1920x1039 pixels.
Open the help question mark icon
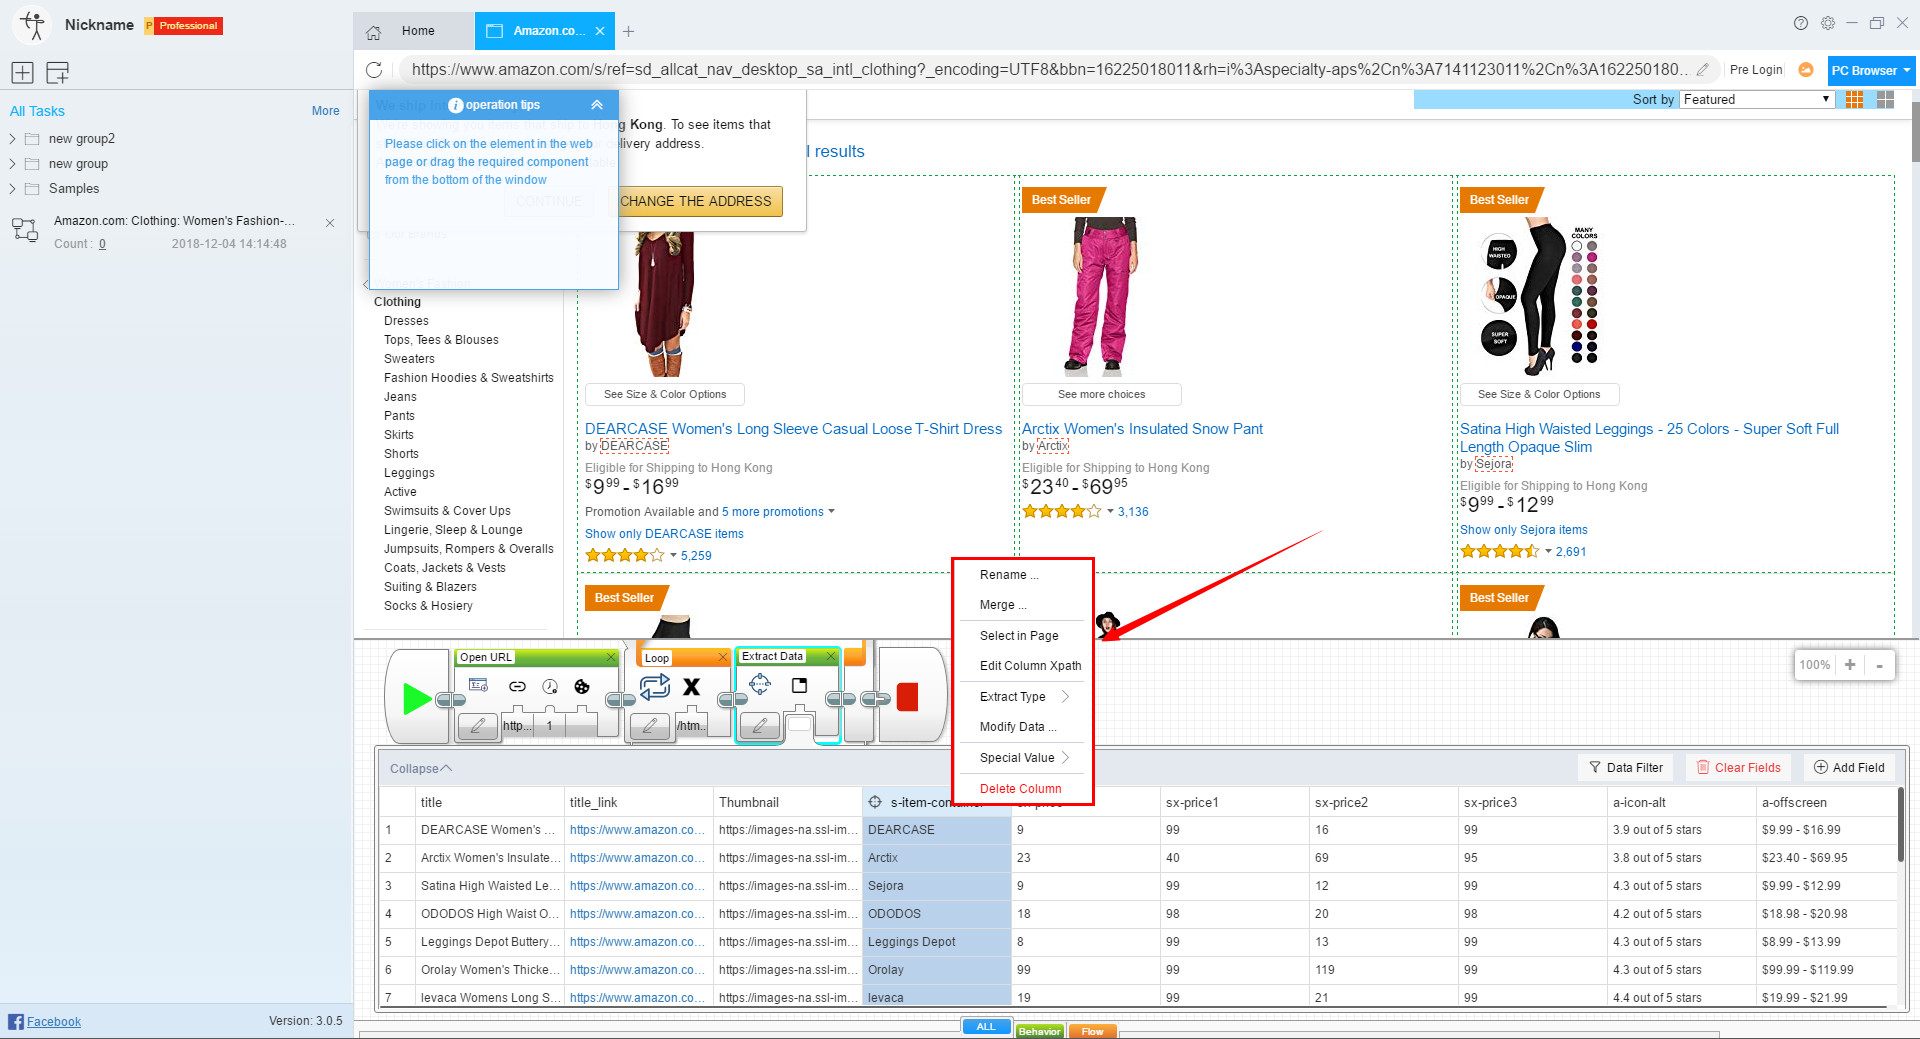pyautogui.click(x=1801, y=23)
